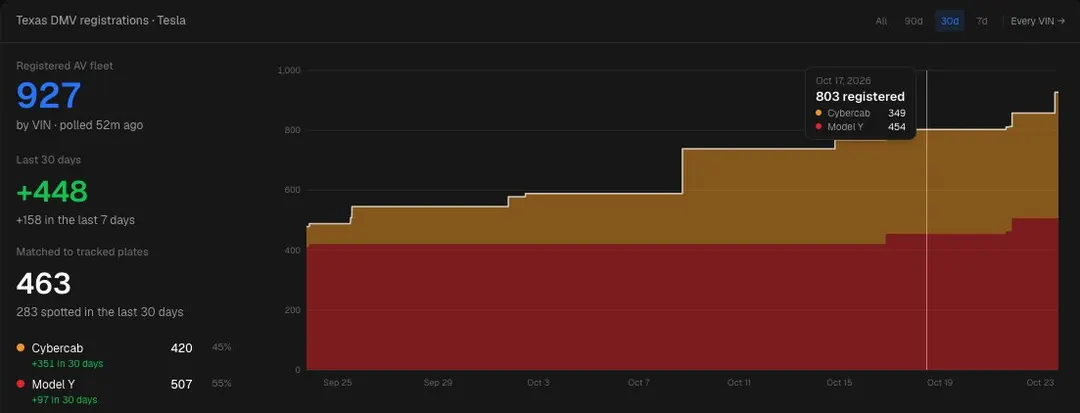
Task: Click '283 spotted in the last 30 days'
Action: (x=100, y=312)
